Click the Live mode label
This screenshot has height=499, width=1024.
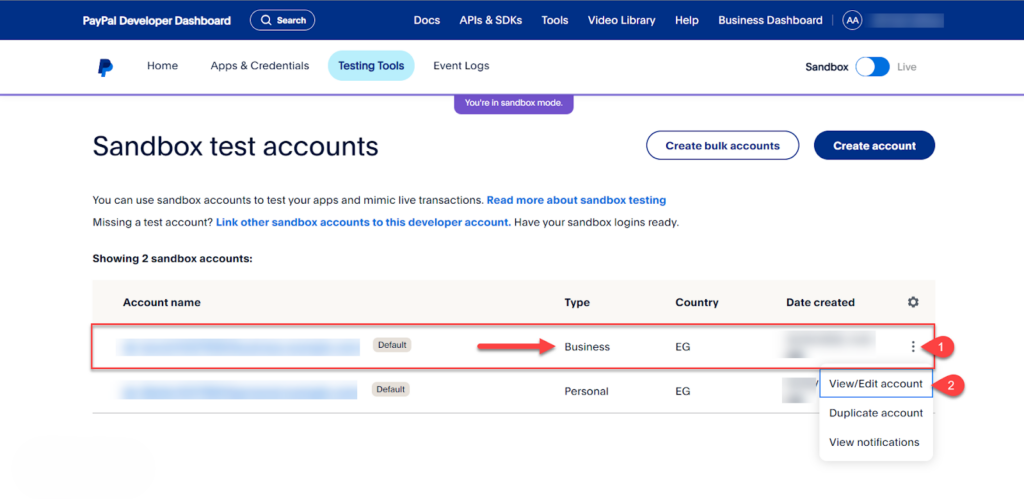tap(906, 67)
